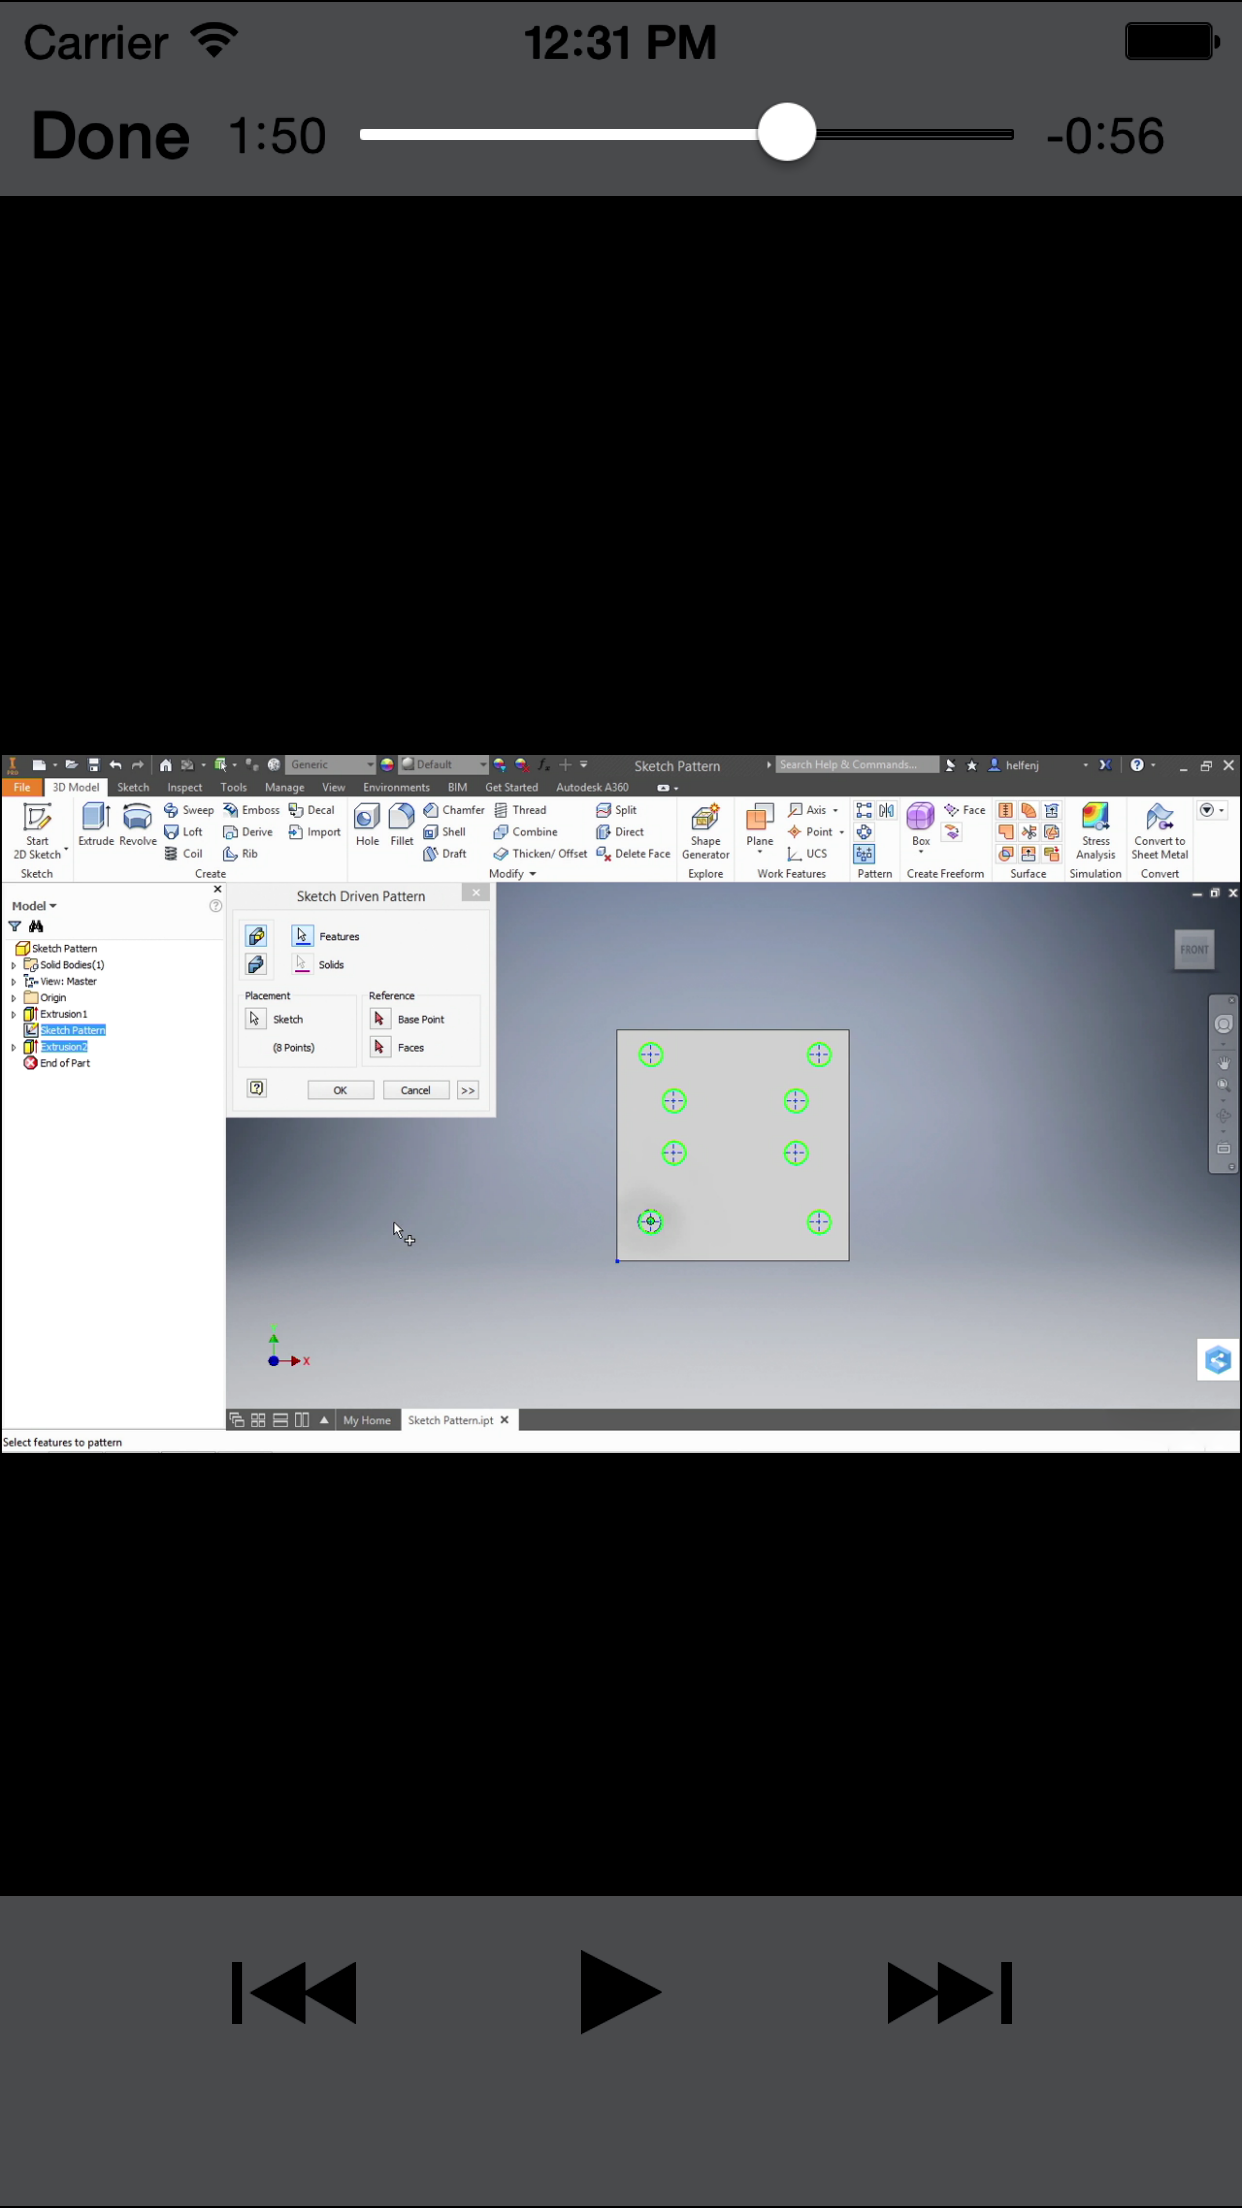Click the Thread tool
Screen dimensions: 1242x2208
[x=520, y=810]
